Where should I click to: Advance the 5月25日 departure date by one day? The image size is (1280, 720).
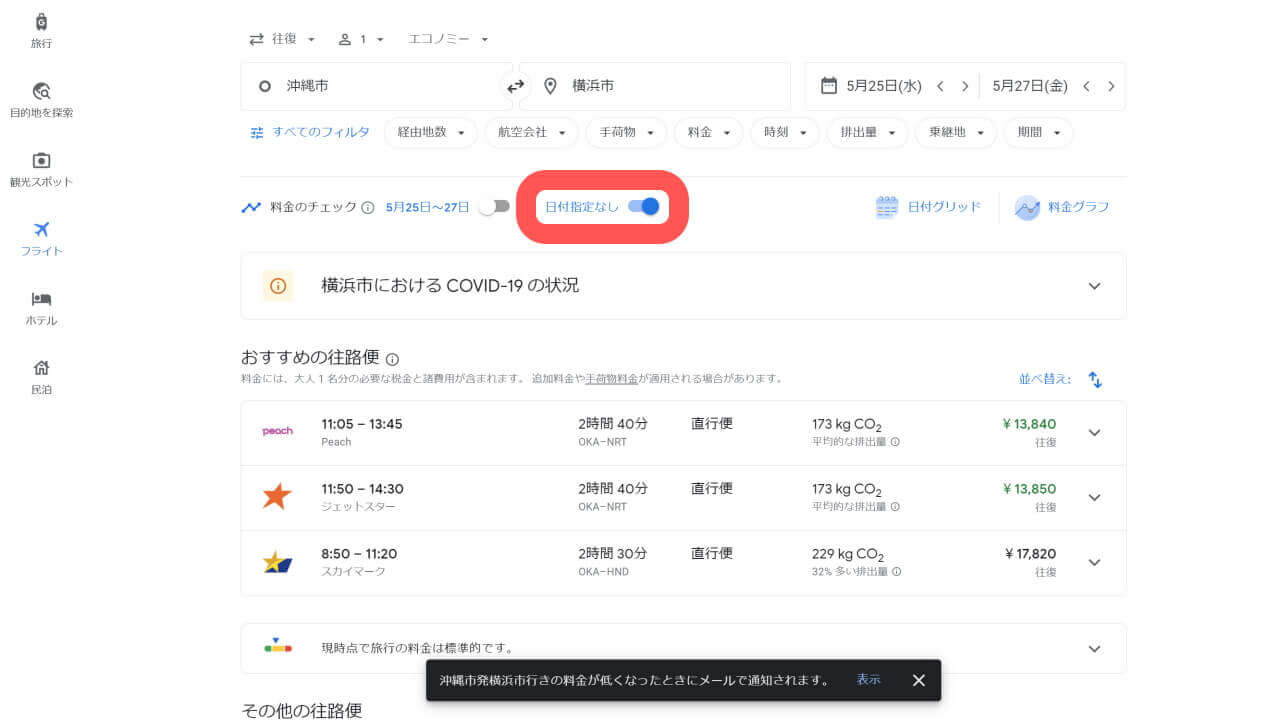(x=965, y=86)
